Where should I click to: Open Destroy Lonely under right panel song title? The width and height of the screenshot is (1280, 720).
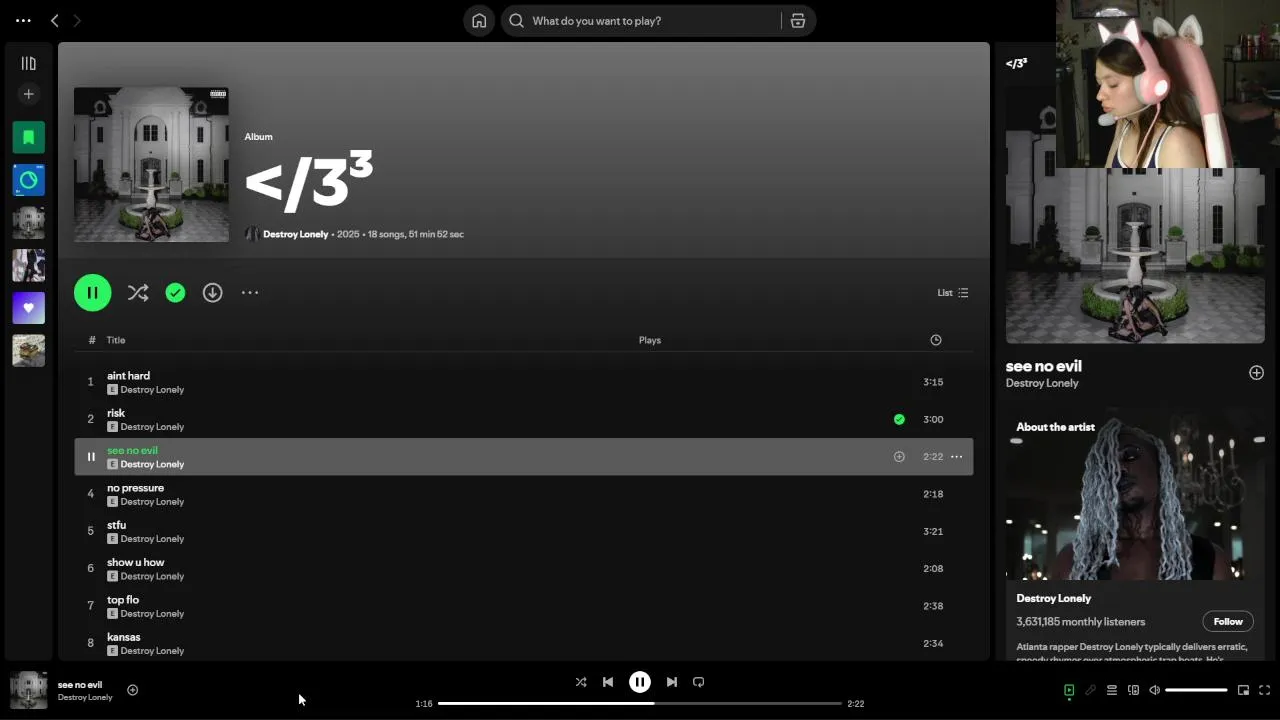tap(1042, 383)
